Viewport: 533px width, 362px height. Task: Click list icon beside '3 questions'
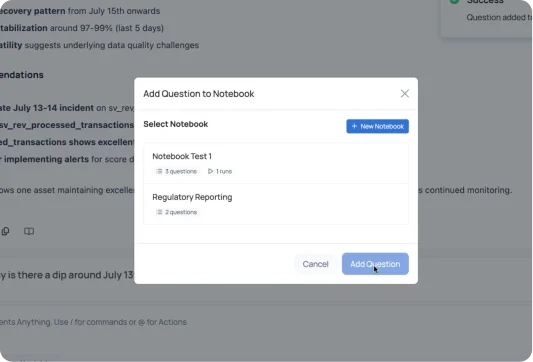coord(159,171)
